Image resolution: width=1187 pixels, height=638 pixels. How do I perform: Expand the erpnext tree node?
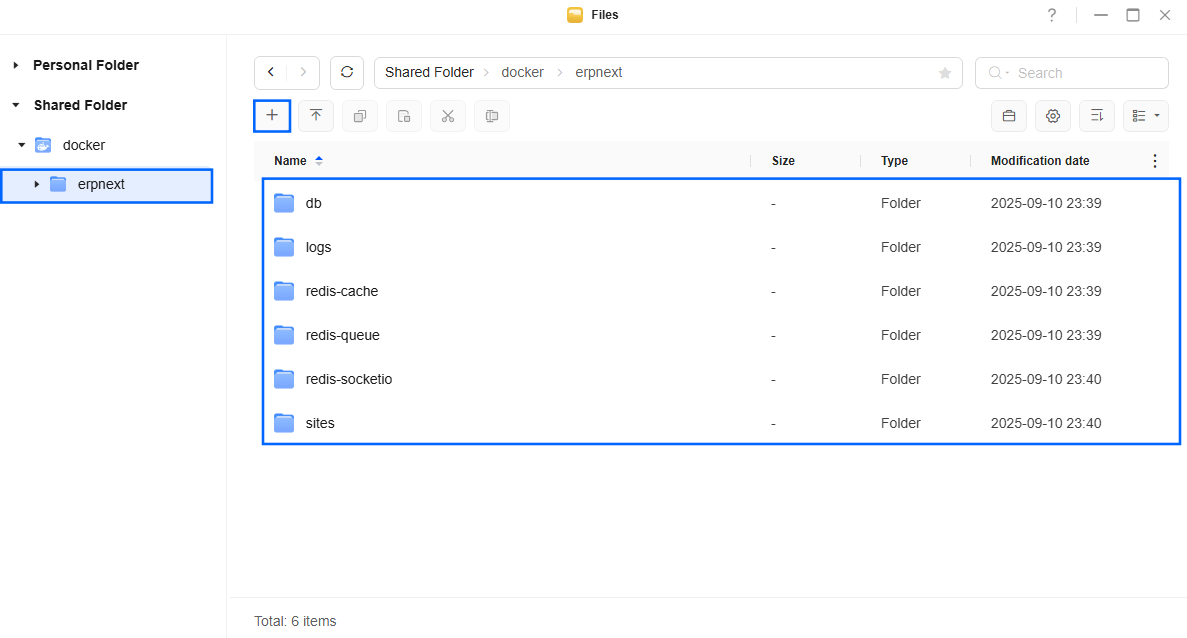[36, 184]
